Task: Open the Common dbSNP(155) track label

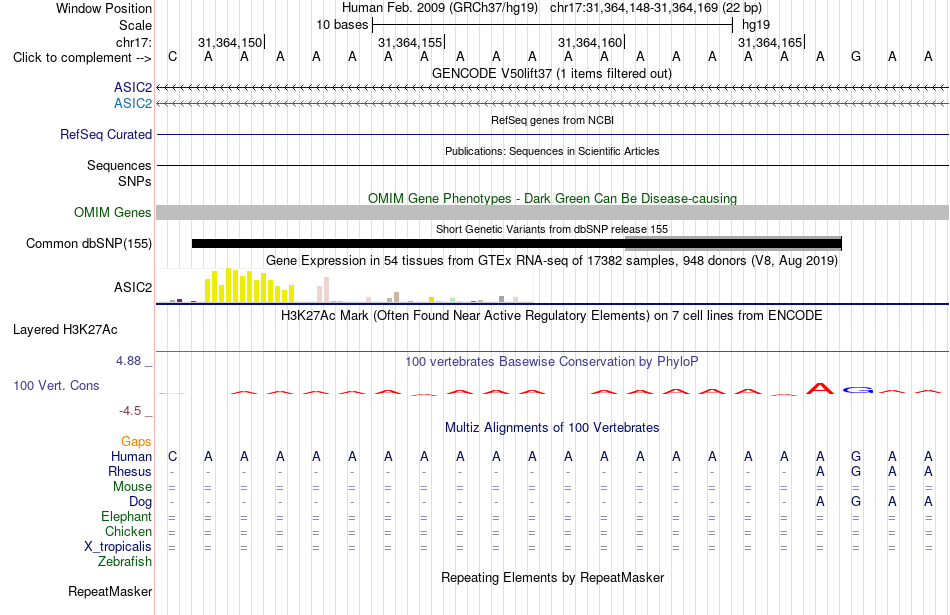Action: (88, 244)
